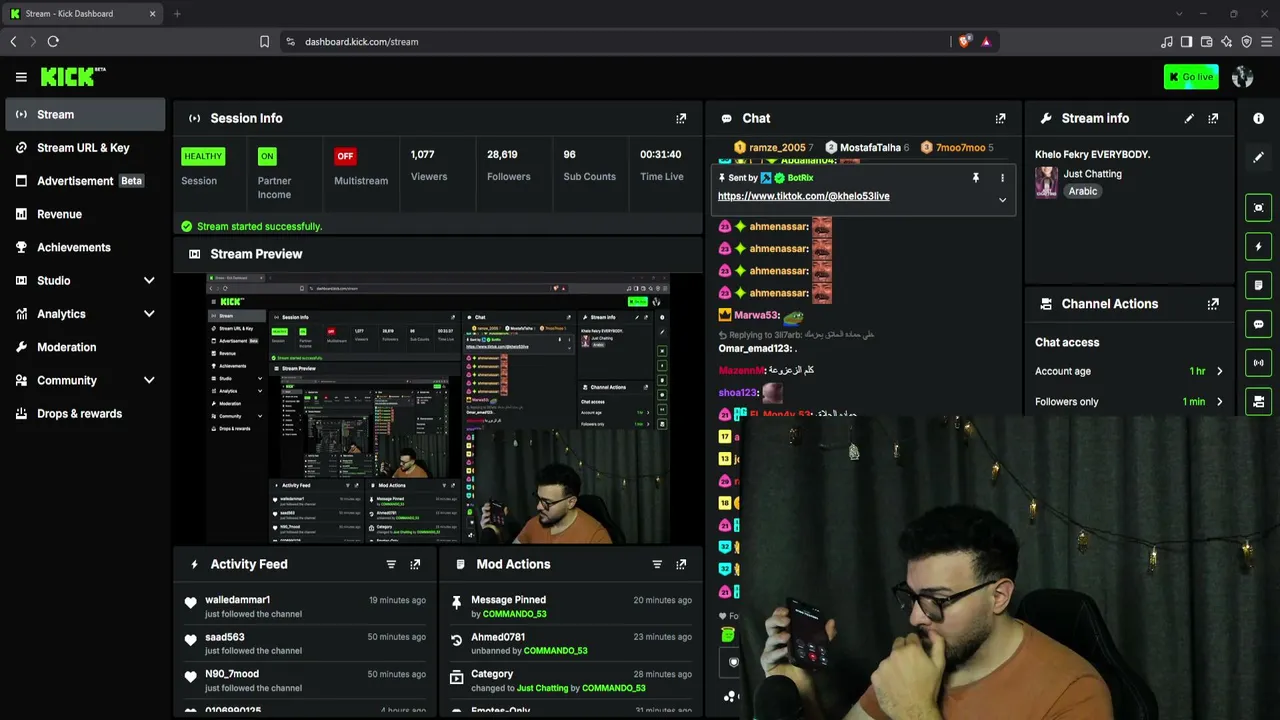Image resolution: width=1280 pixels, height=720 pixels.
Task: Edit stream info with the pencil icon
Action: pyautogui.click(x=1189, y=118)
